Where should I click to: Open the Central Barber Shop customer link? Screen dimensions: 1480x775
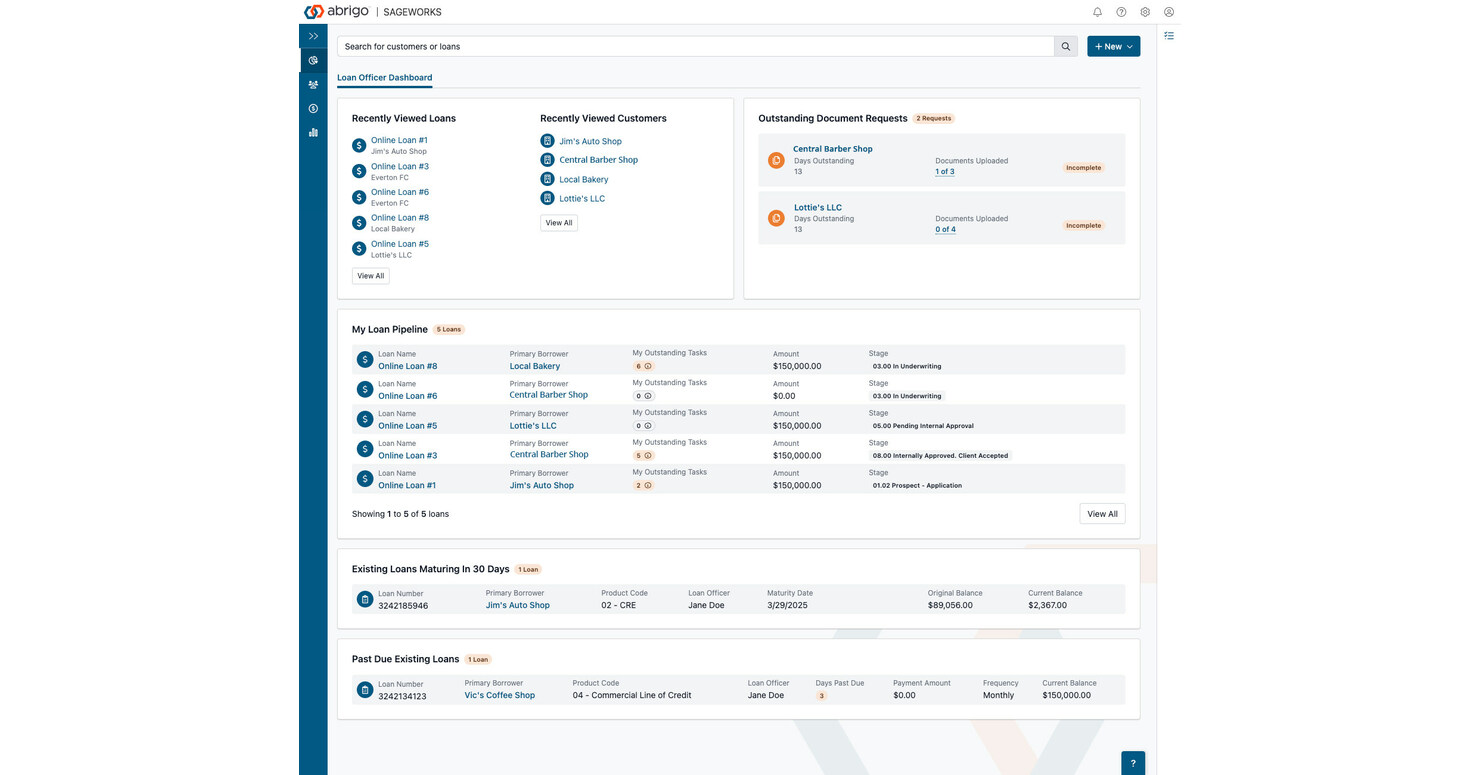[x=598, y=159]
